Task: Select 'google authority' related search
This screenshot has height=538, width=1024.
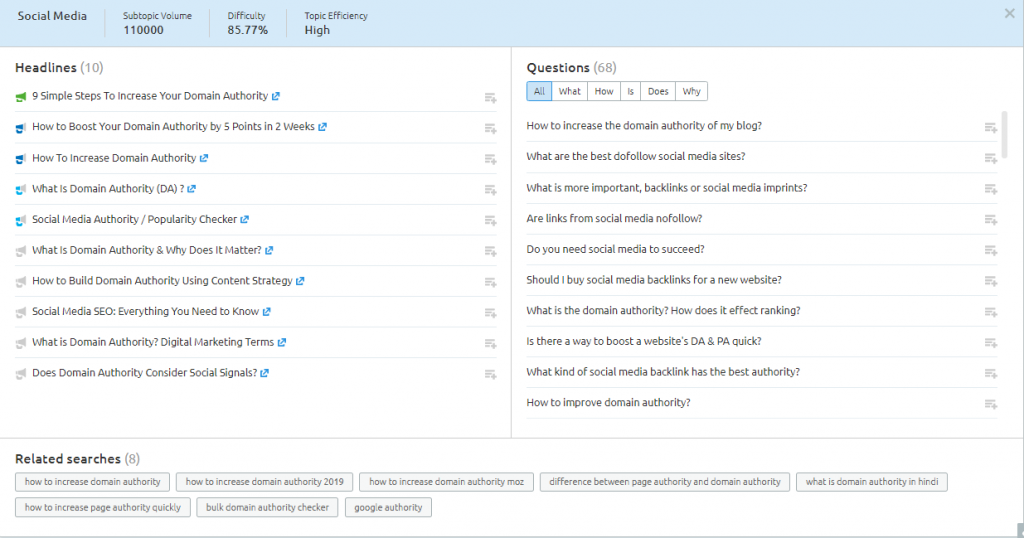Action: click(x=388, y=507)
